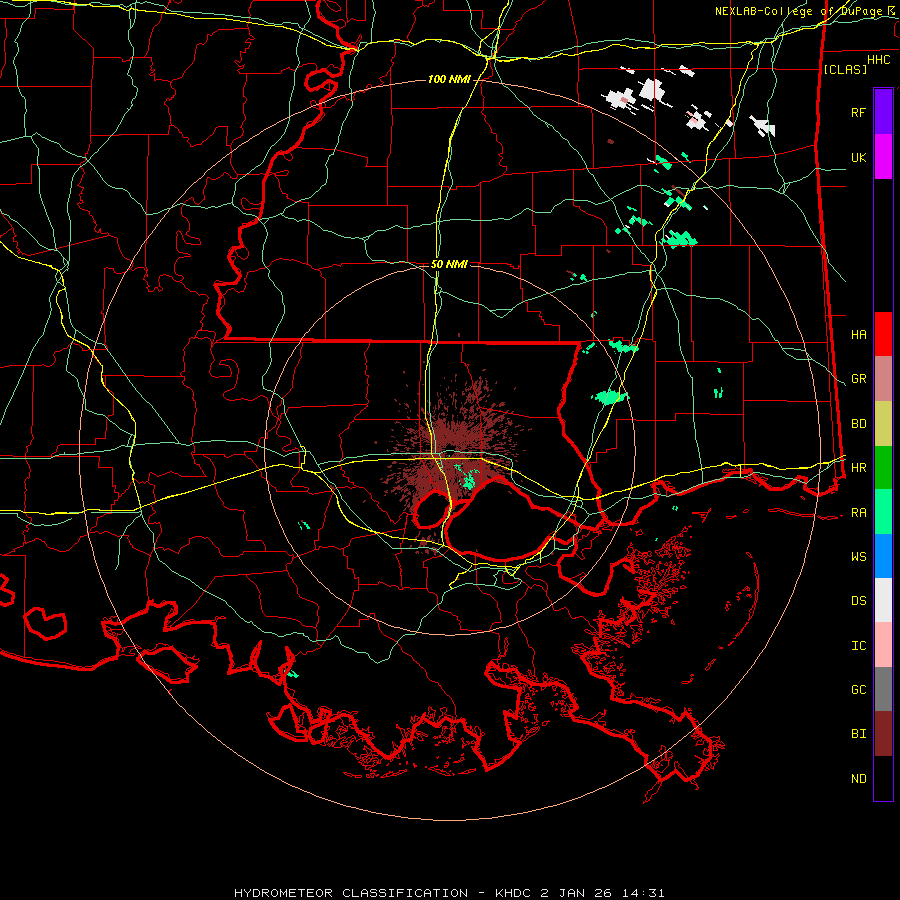Click the HR dark green legend color
900x900 pixels.
[x=883, y=468]
